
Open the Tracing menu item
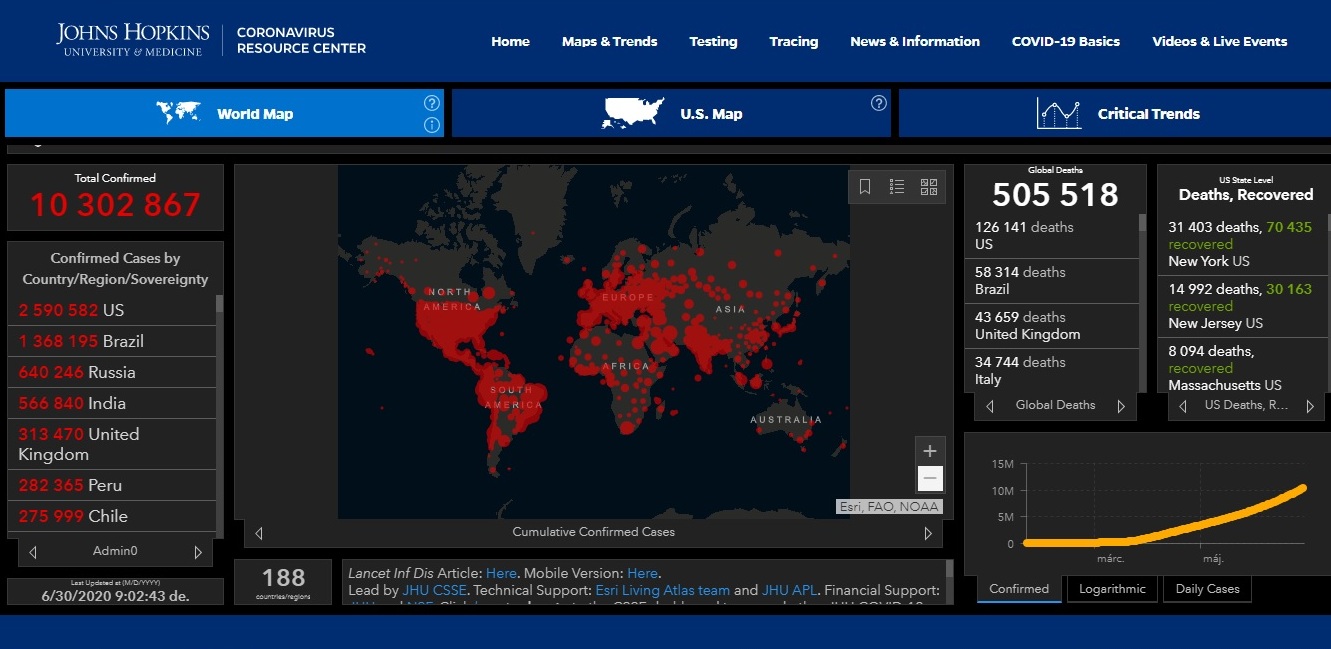click(794, 41)
